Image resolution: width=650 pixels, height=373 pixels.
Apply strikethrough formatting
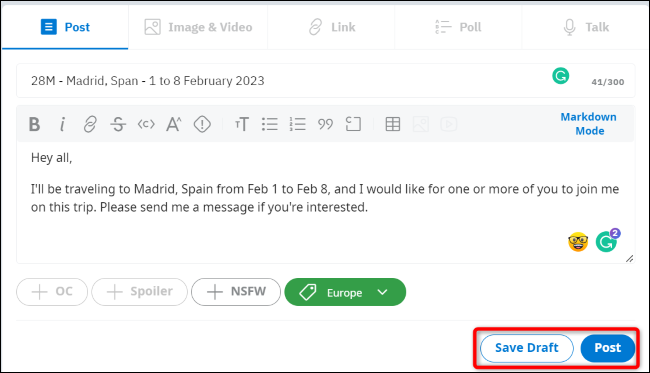pos(118,124)
